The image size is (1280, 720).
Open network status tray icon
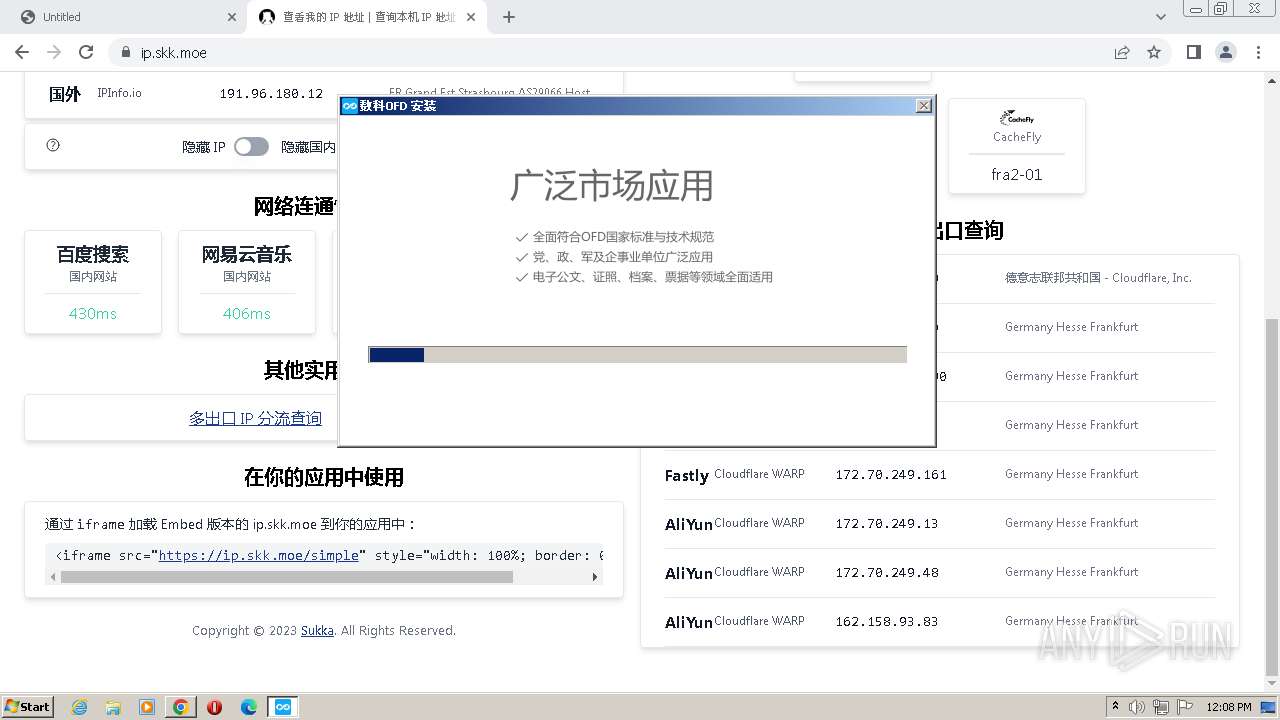point(1162,707)
